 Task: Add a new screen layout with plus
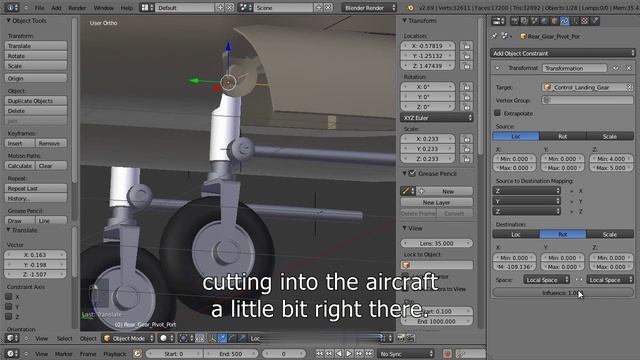[x=220, y=7]
